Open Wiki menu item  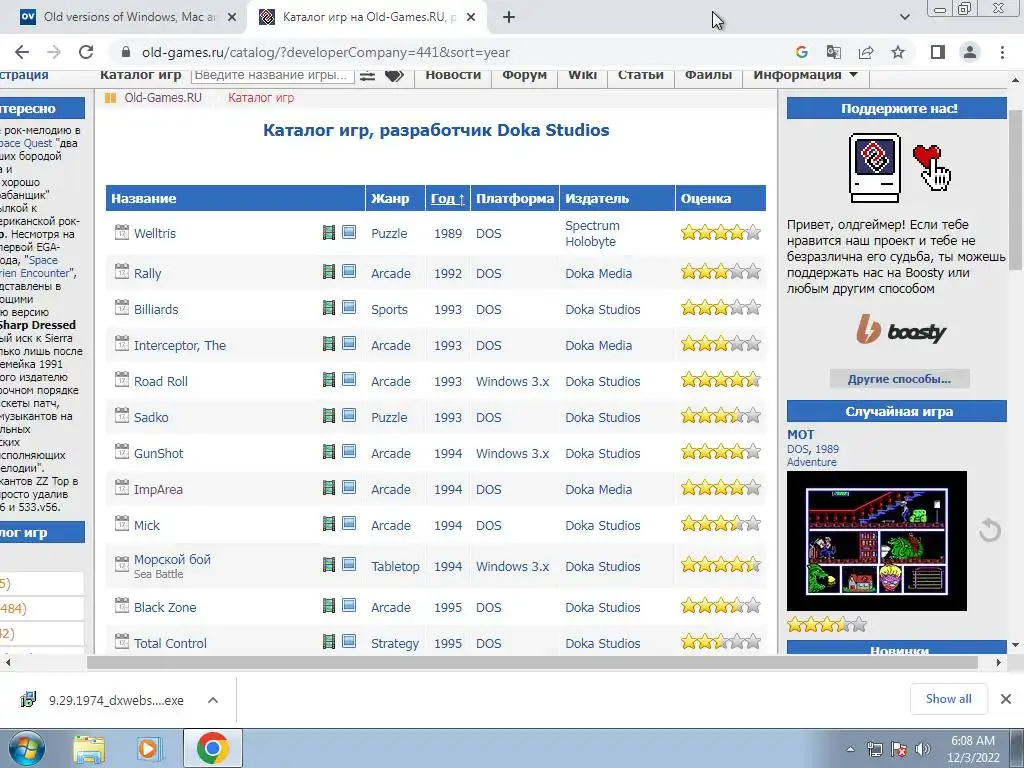click(582, 75)
